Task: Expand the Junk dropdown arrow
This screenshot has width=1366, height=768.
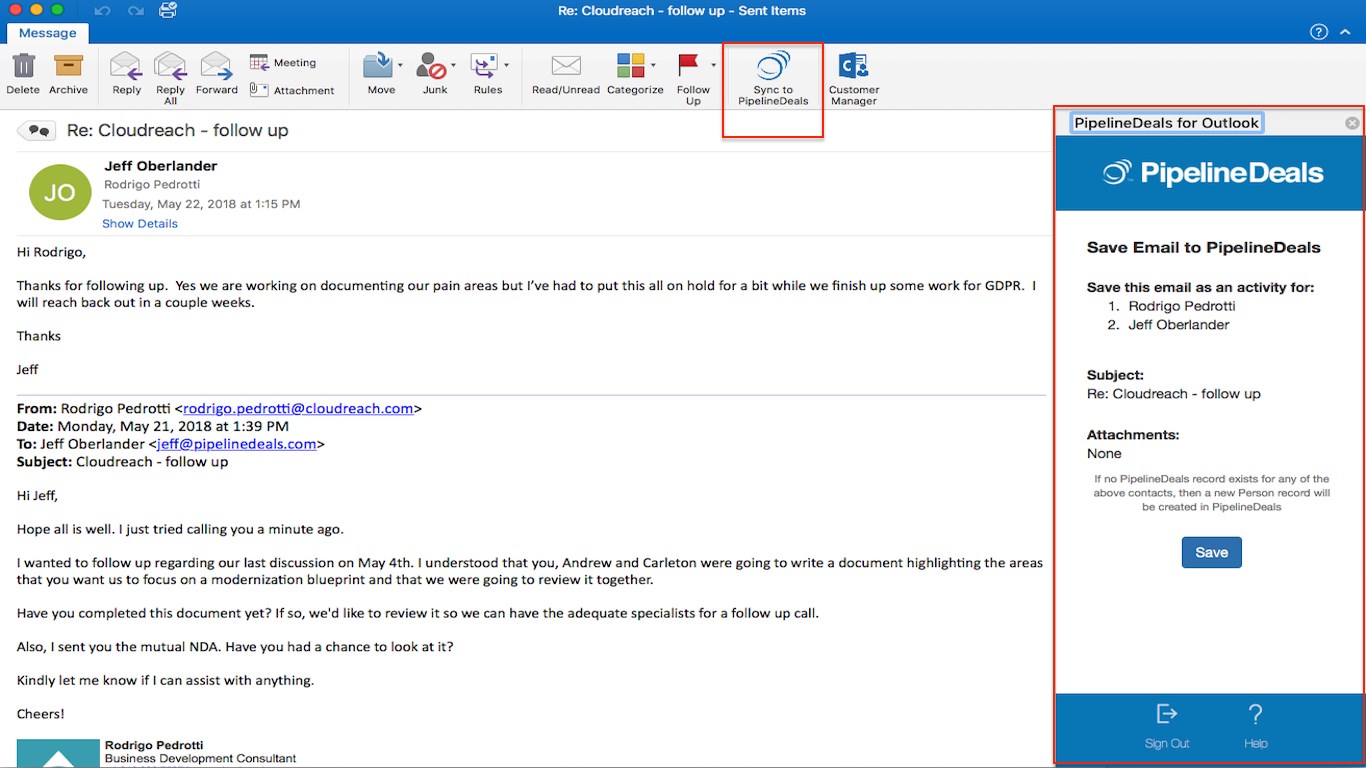Action: 453,65
